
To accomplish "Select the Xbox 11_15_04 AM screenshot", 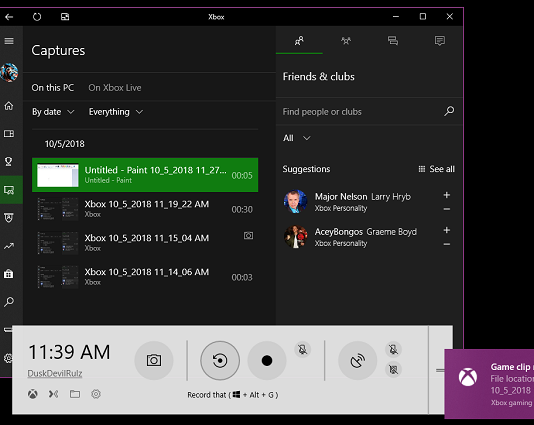I will point(145,243).
